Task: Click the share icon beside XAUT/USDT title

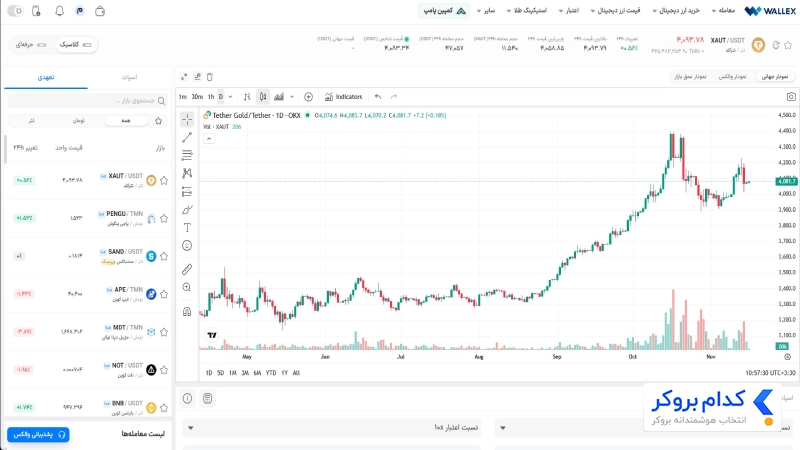Action: 776,45
